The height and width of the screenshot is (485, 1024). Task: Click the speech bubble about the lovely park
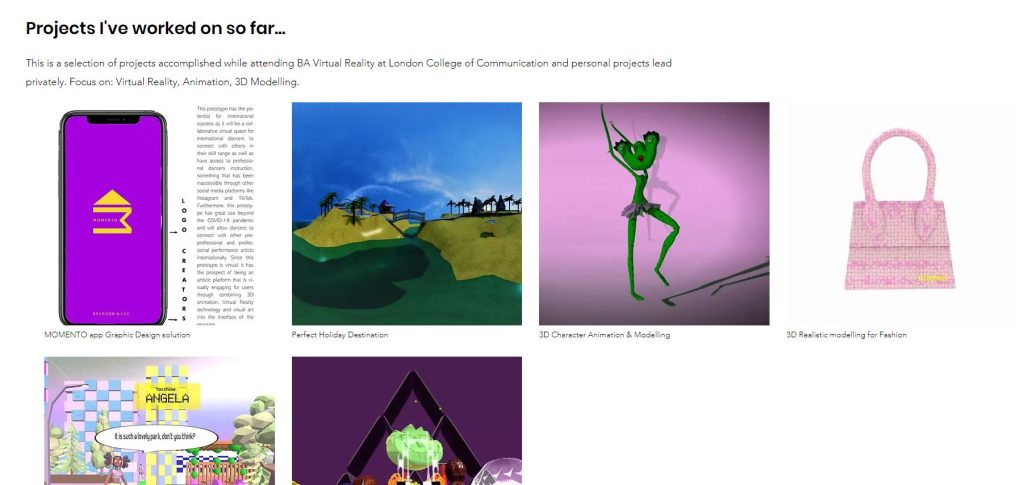(156, 437)
